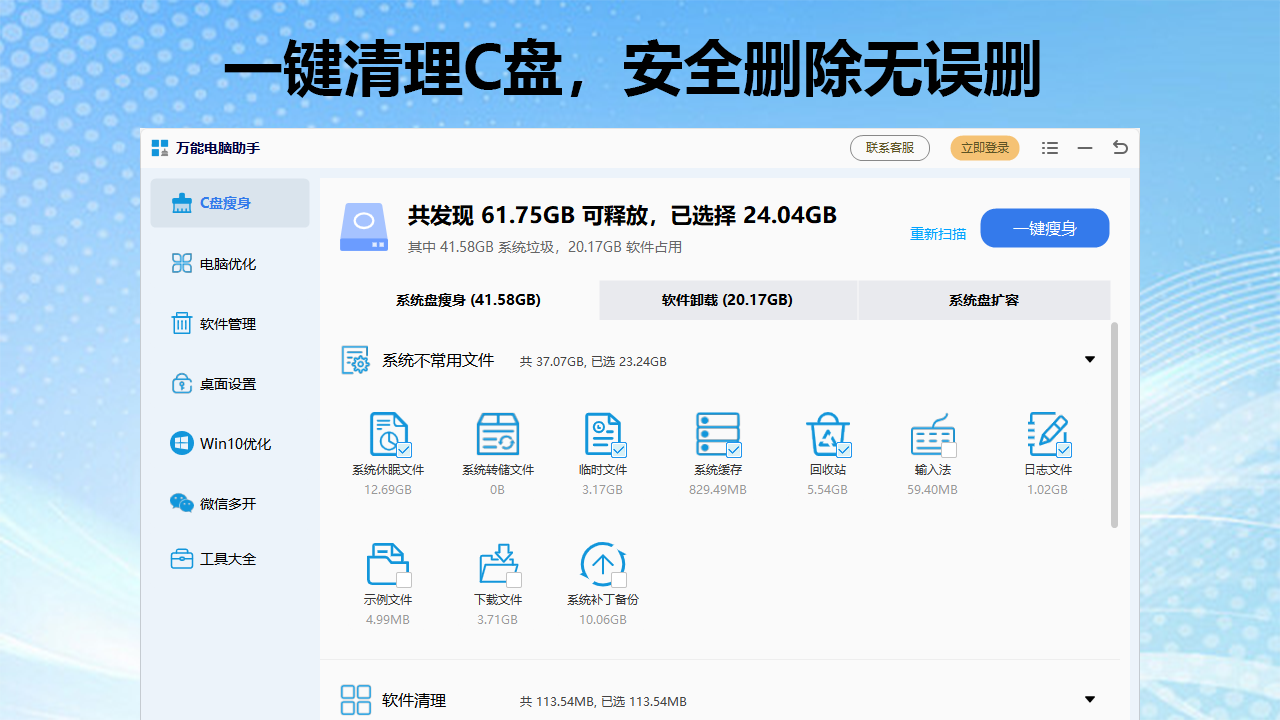
Task: Uncheck the 临时文件 checkbox
Action: pyautogui.click(x=619, y=450)
